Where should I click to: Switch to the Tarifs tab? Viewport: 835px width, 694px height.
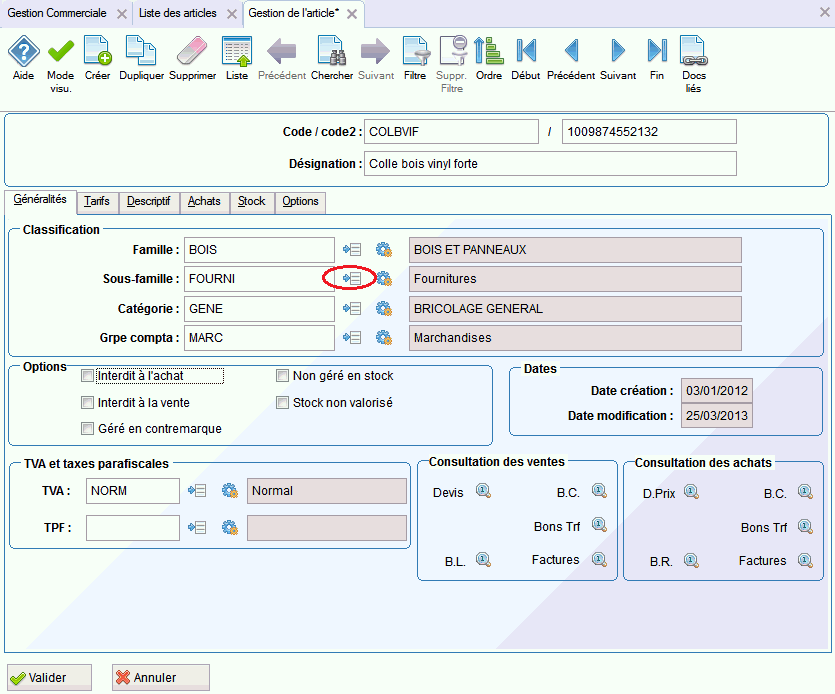tap(96, 201)
